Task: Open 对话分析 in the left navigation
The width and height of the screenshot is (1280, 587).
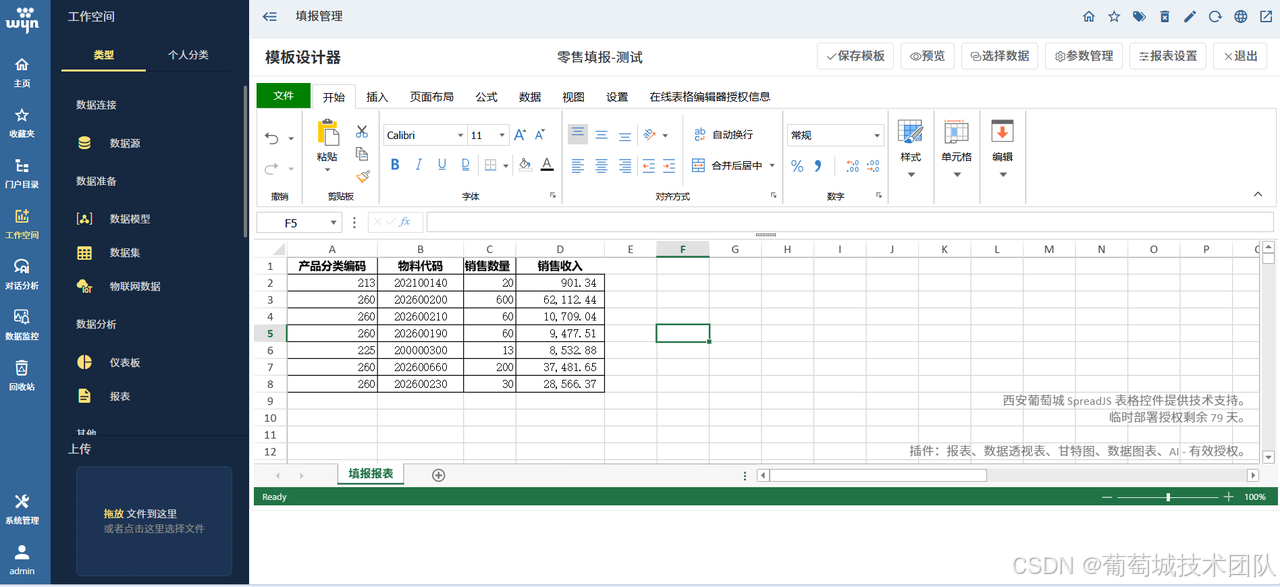Action: click(22, 274)
